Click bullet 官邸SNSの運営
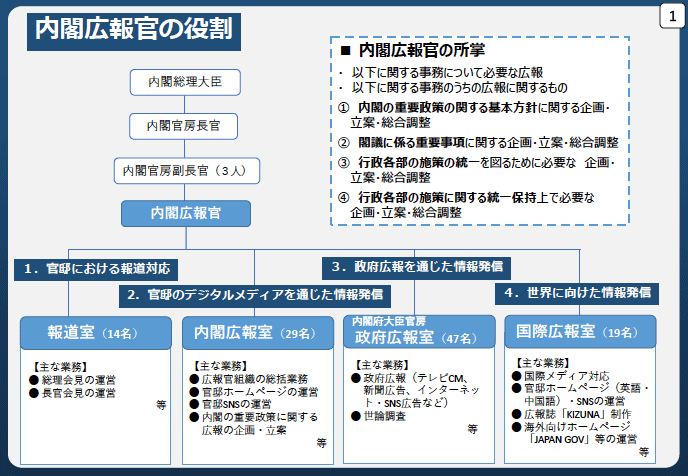688x476 pixels. coord(230,404)
